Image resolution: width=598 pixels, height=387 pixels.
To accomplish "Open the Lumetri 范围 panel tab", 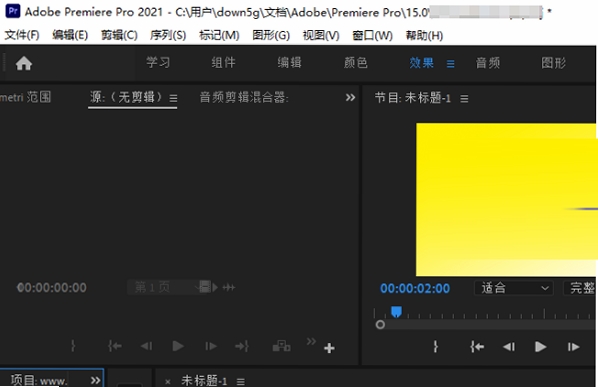I will pos(26,97).
